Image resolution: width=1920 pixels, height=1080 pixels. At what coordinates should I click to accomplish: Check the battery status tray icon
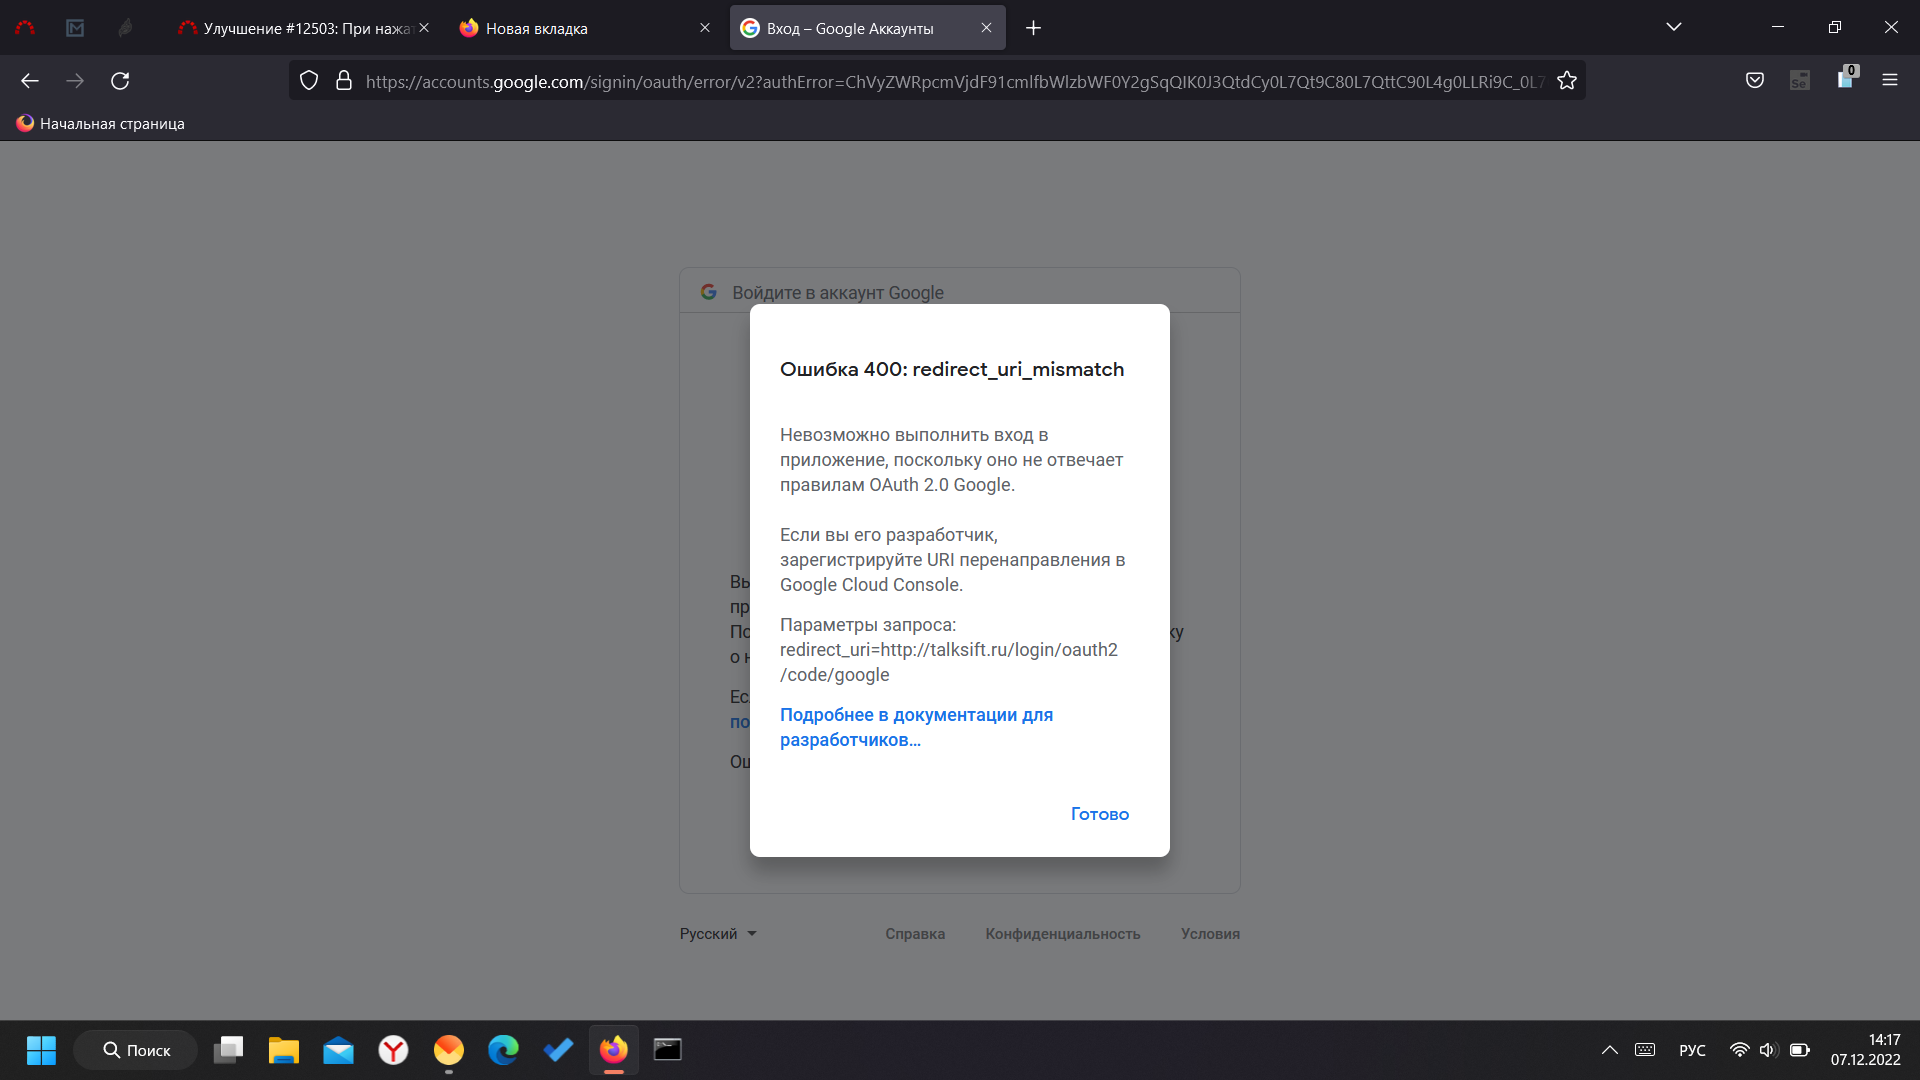pos(1800,1050)
